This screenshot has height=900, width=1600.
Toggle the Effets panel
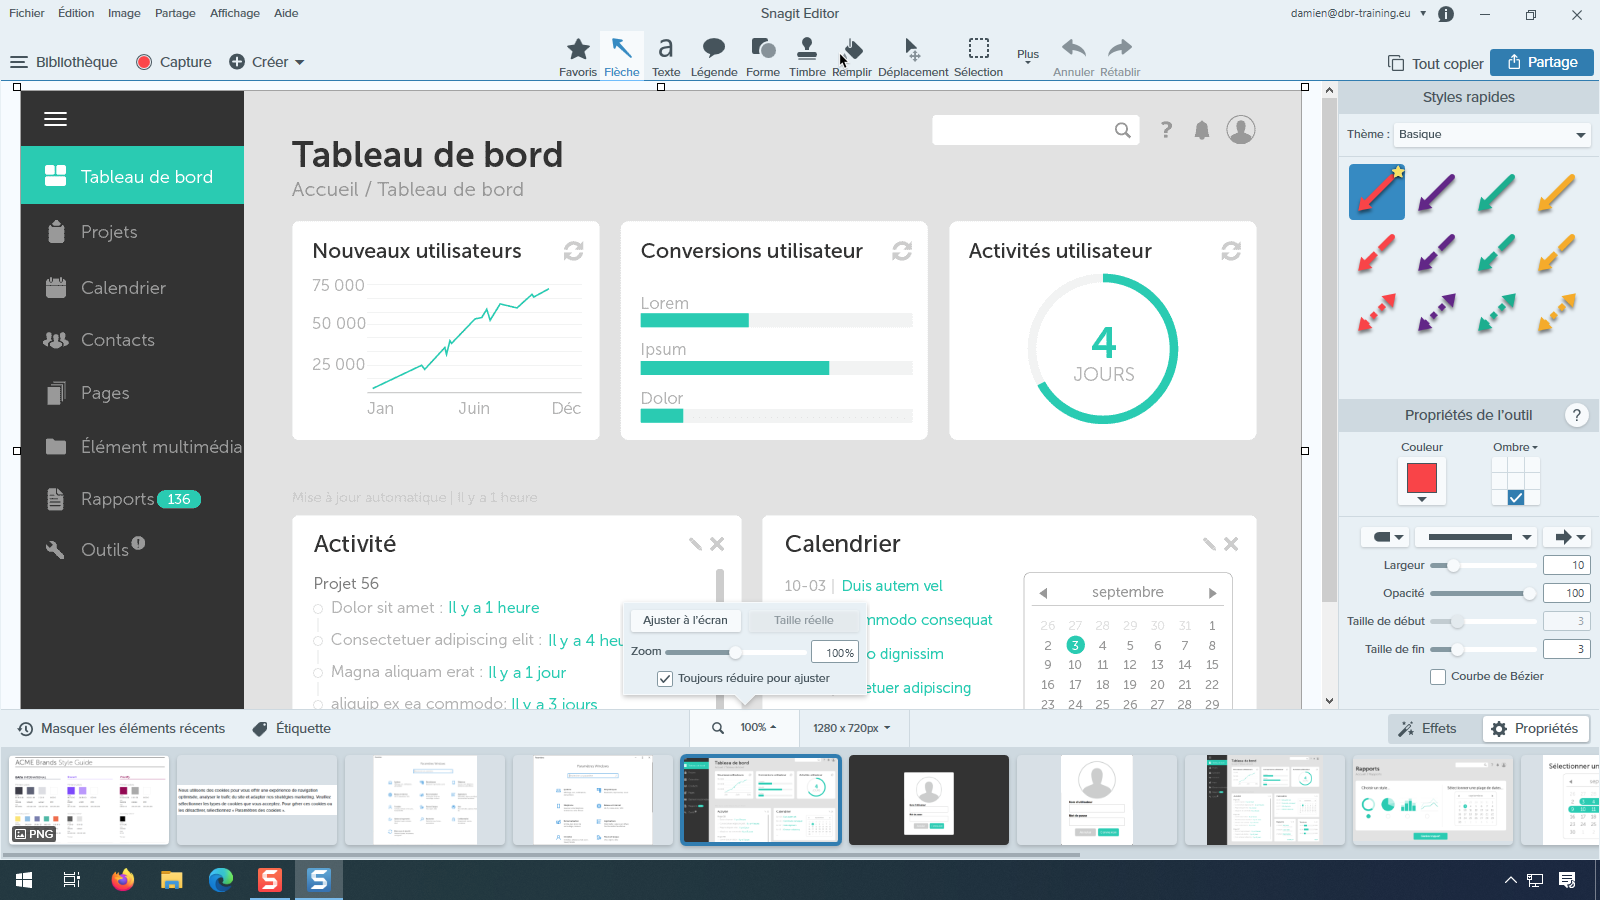coord(1428,729)
